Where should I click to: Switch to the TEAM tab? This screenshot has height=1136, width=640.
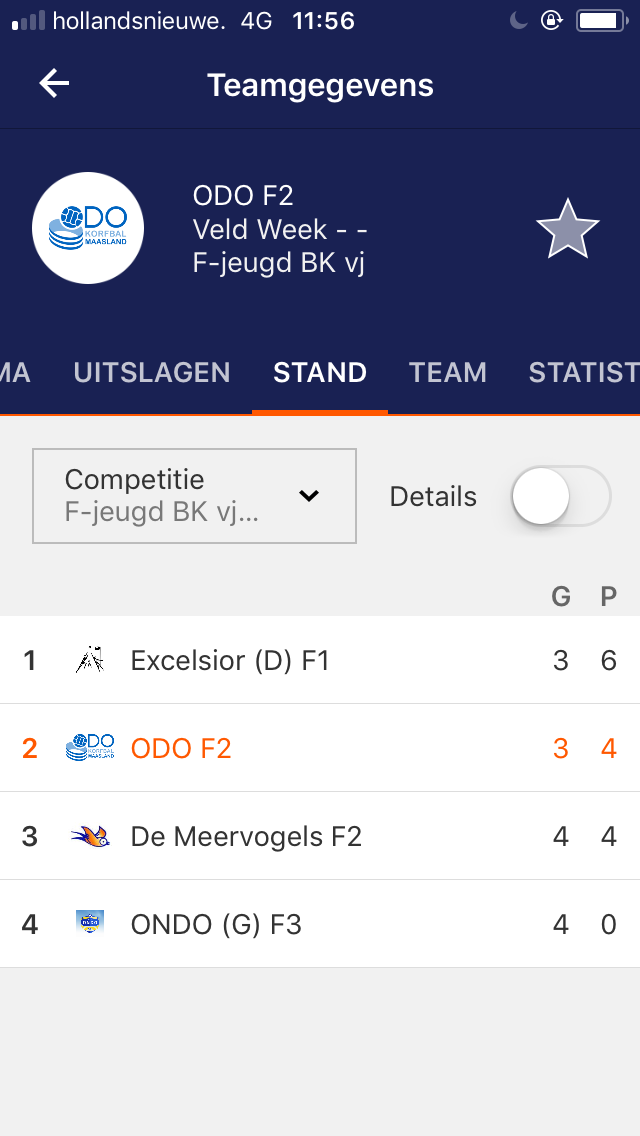pyautogui.click(x=448, y=372)
